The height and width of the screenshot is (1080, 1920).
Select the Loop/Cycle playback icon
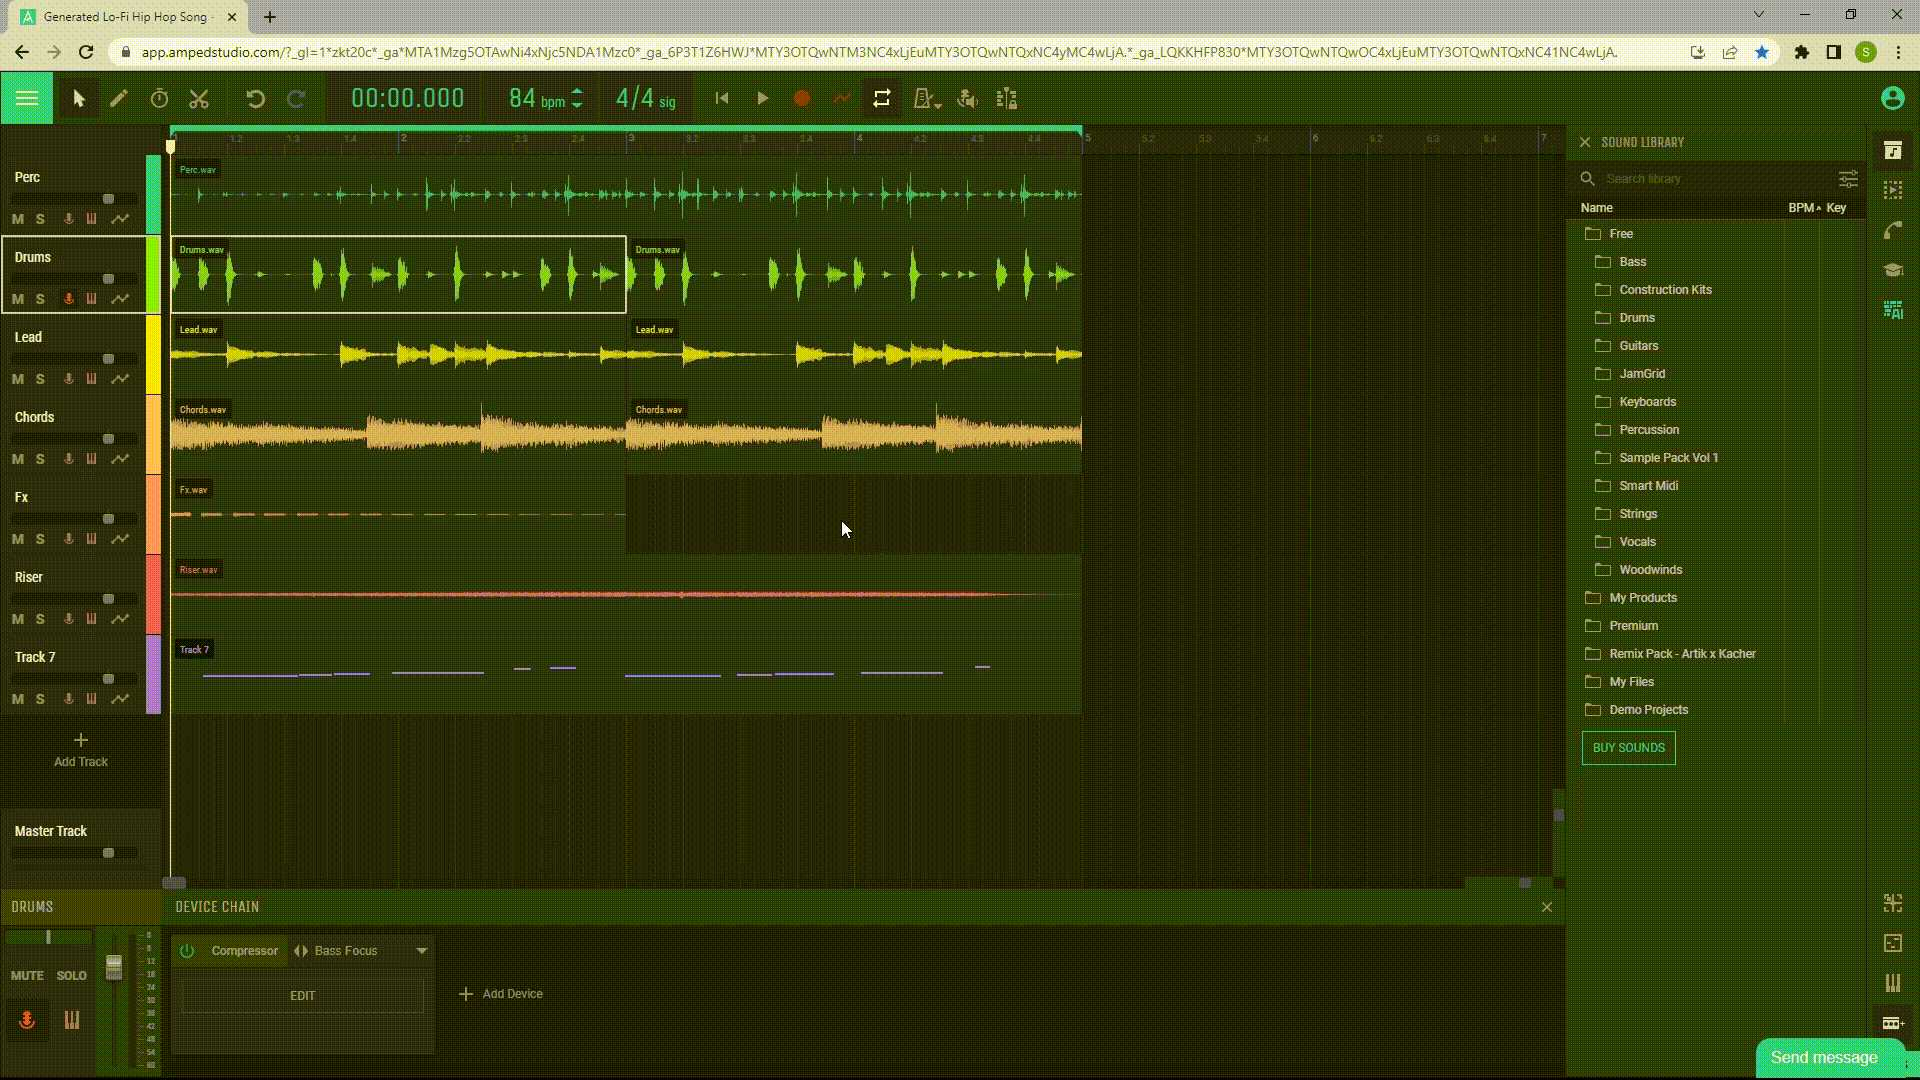point(882,99)
